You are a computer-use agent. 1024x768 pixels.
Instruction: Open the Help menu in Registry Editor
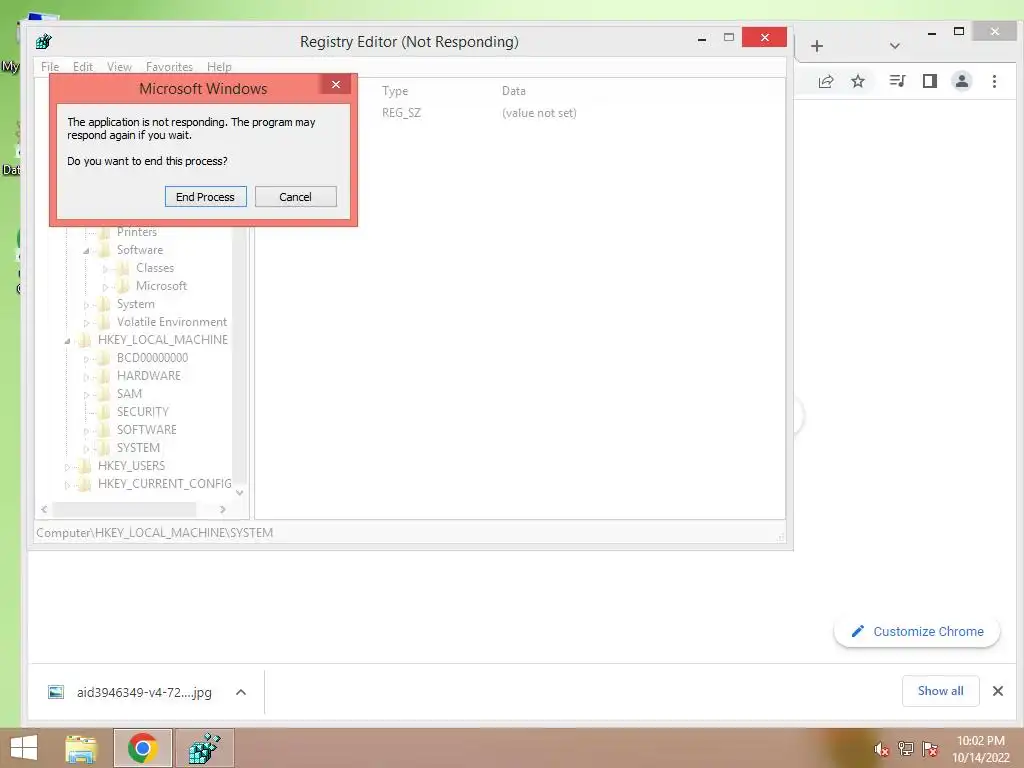219,67
